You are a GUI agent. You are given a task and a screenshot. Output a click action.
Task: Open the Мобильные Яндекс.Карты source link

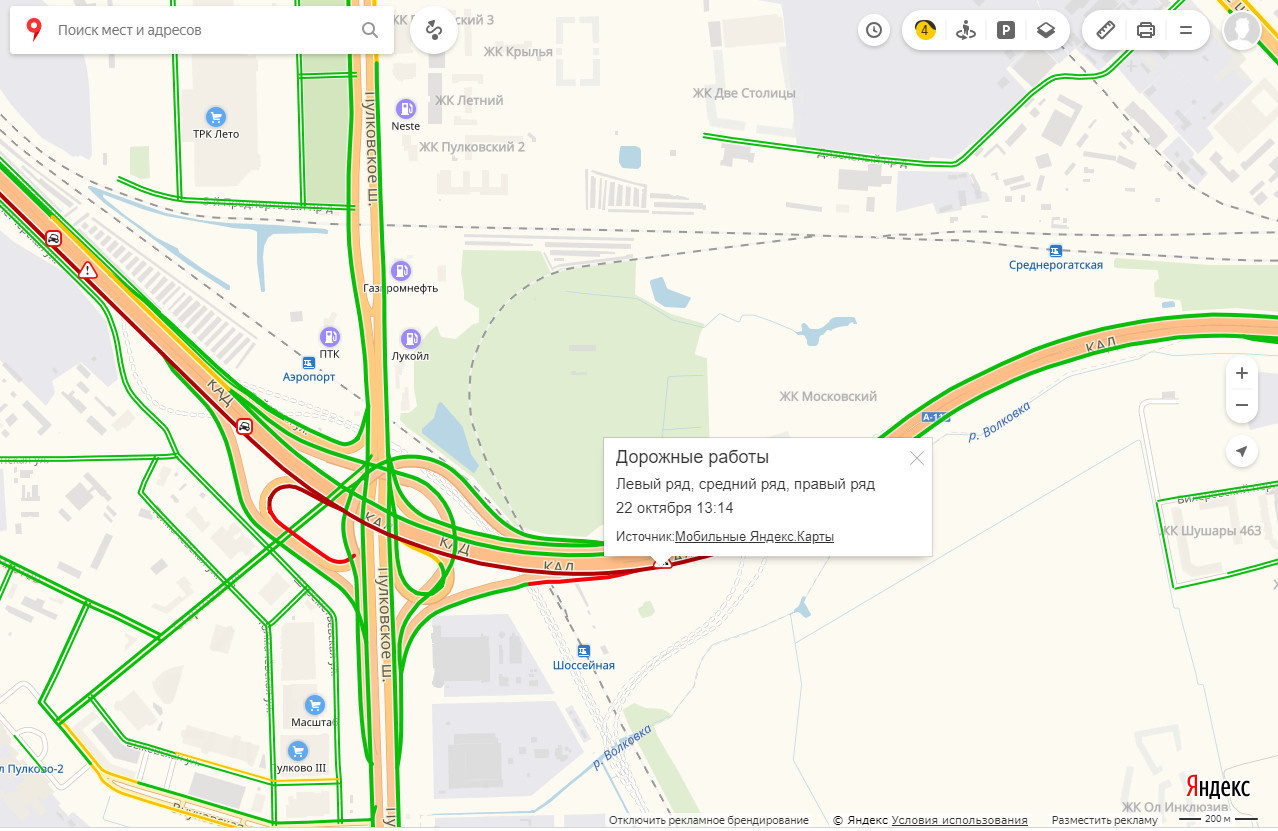(x=754, y=537)
